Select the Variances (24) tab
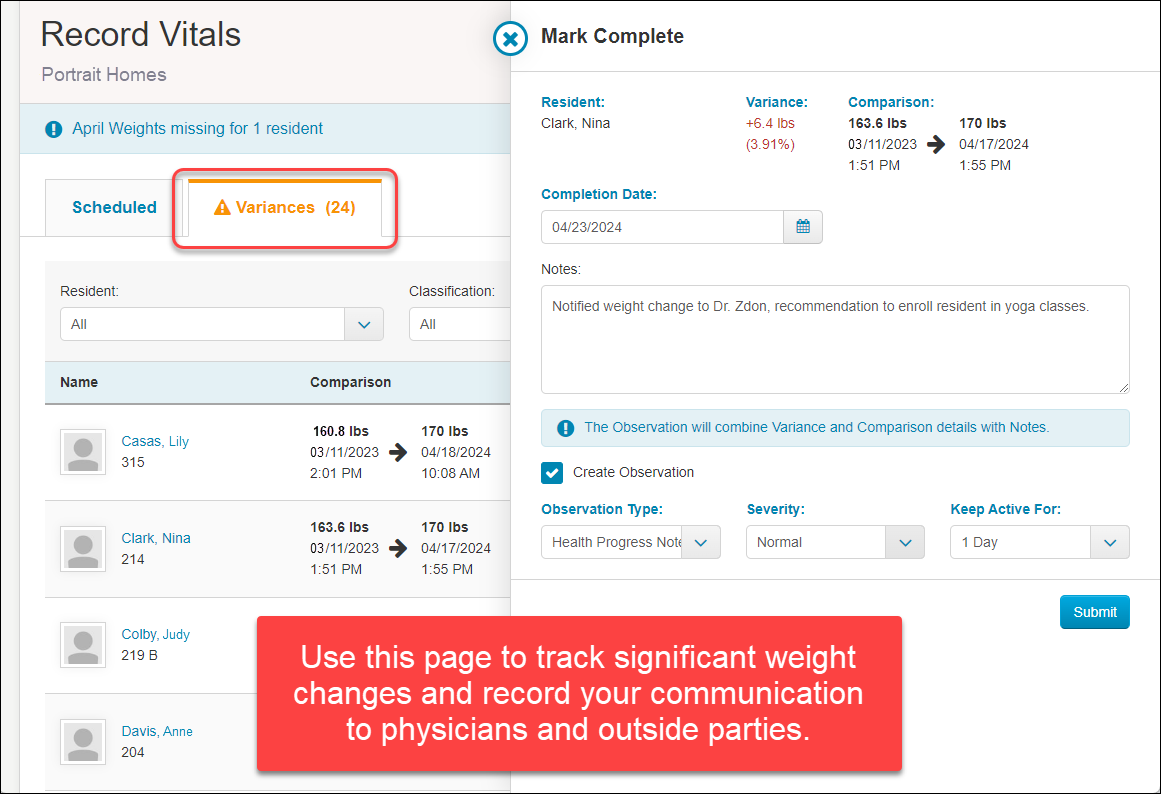1161x794 pixels. (x=285, y=207)
